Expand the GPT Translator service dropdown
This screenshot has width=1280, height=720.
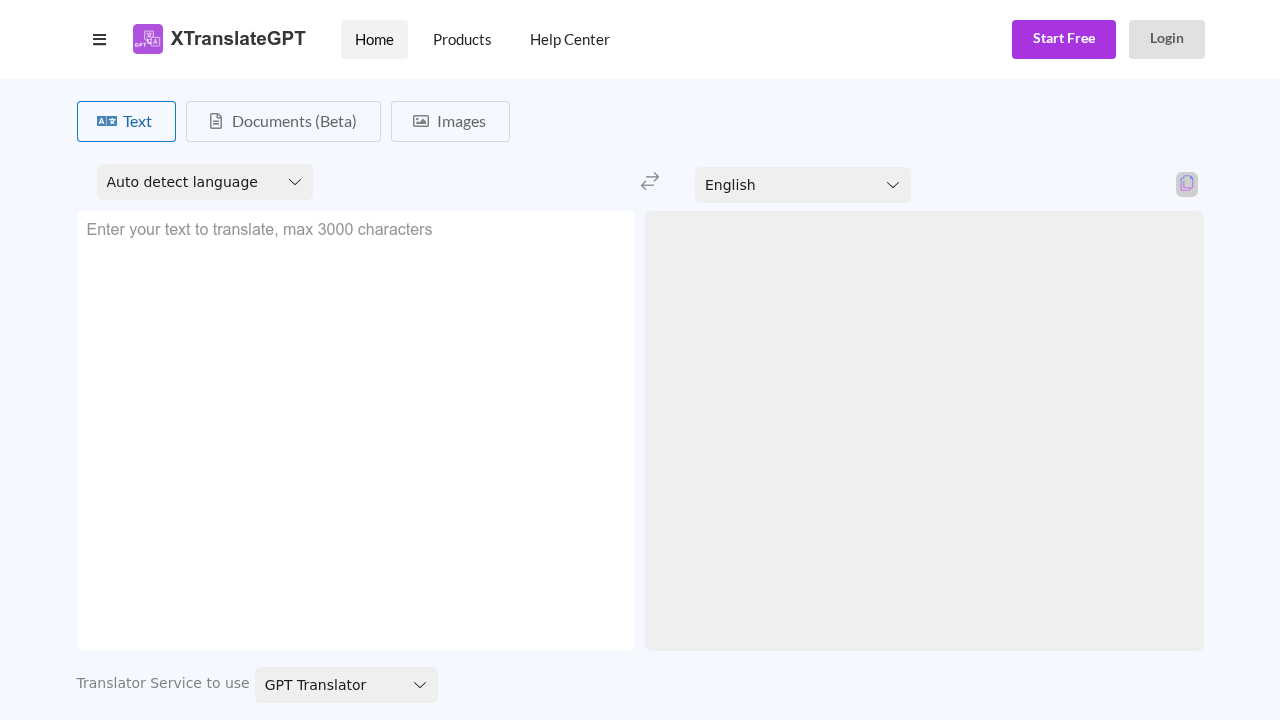point(346,685)
